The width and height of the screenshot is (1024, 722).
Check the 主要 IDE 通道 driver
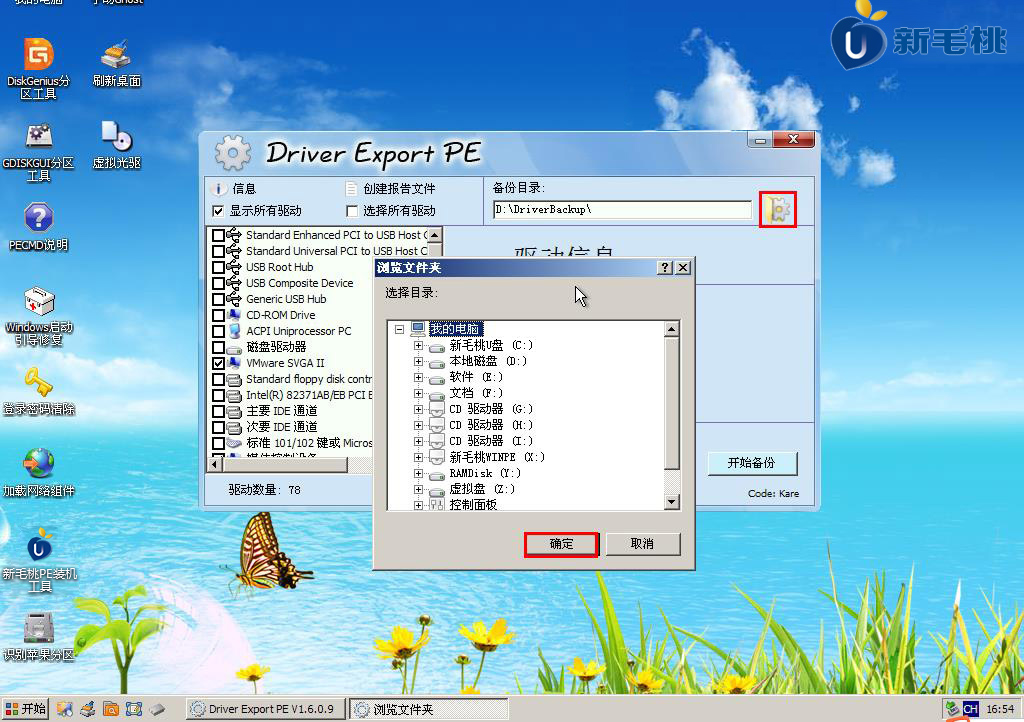[218, 411]
